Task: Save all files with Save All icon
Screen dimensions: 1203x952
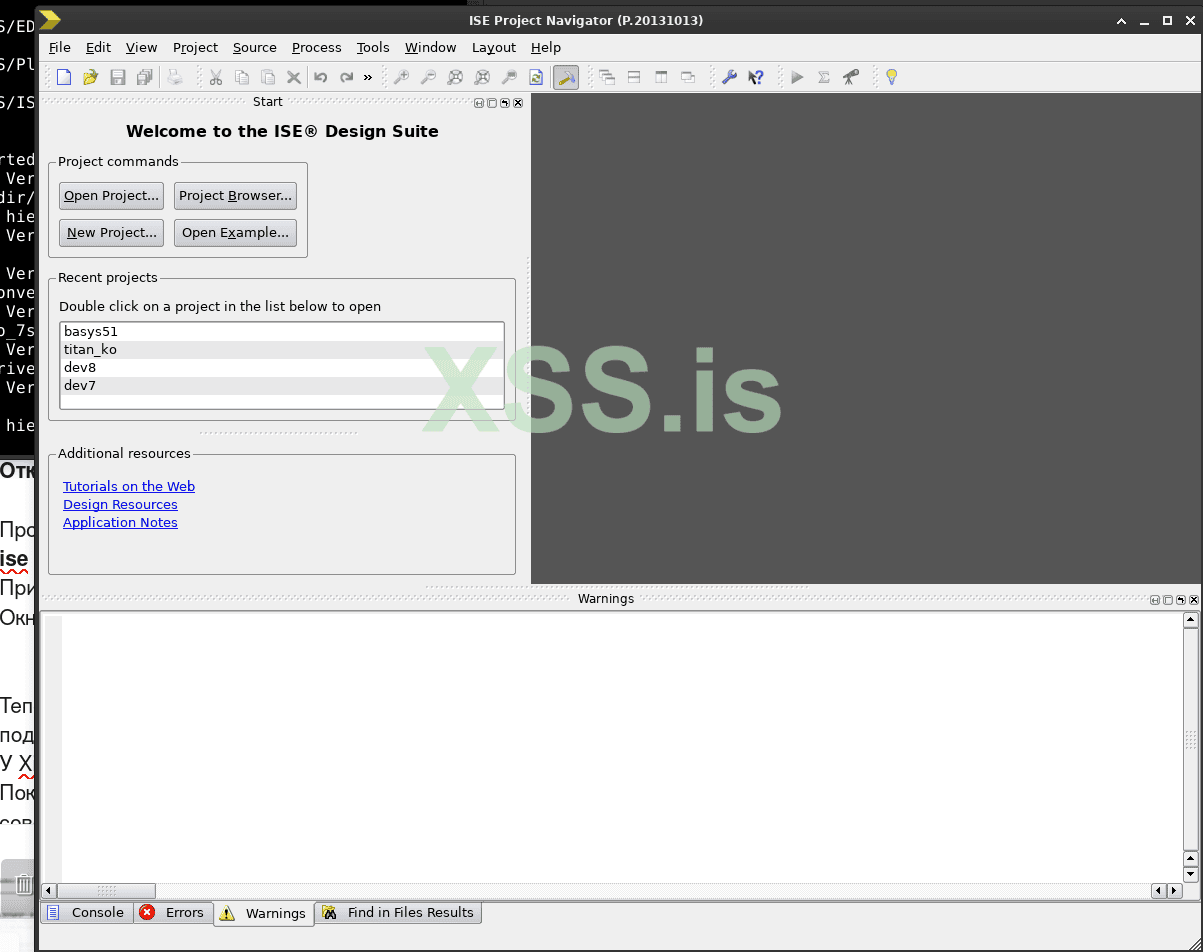Action: coord(143,77)
